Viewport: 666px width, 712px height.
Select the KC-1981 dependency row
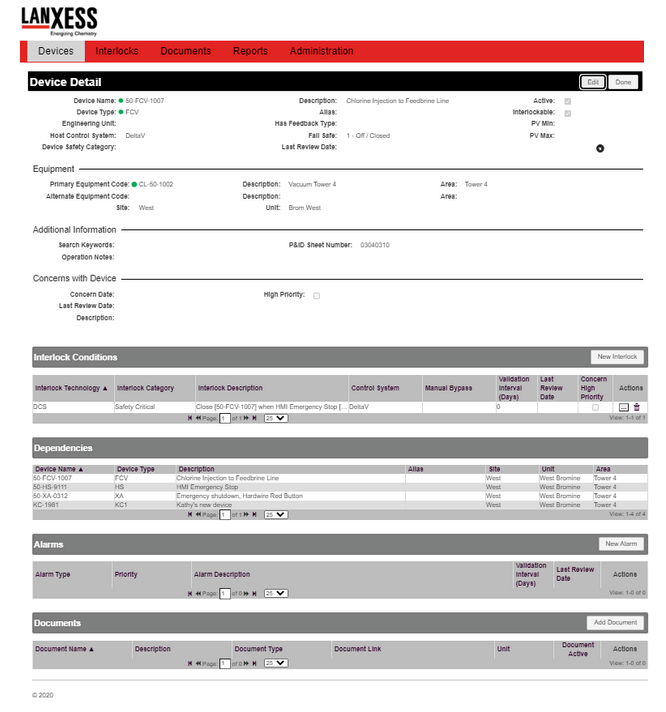340,504
